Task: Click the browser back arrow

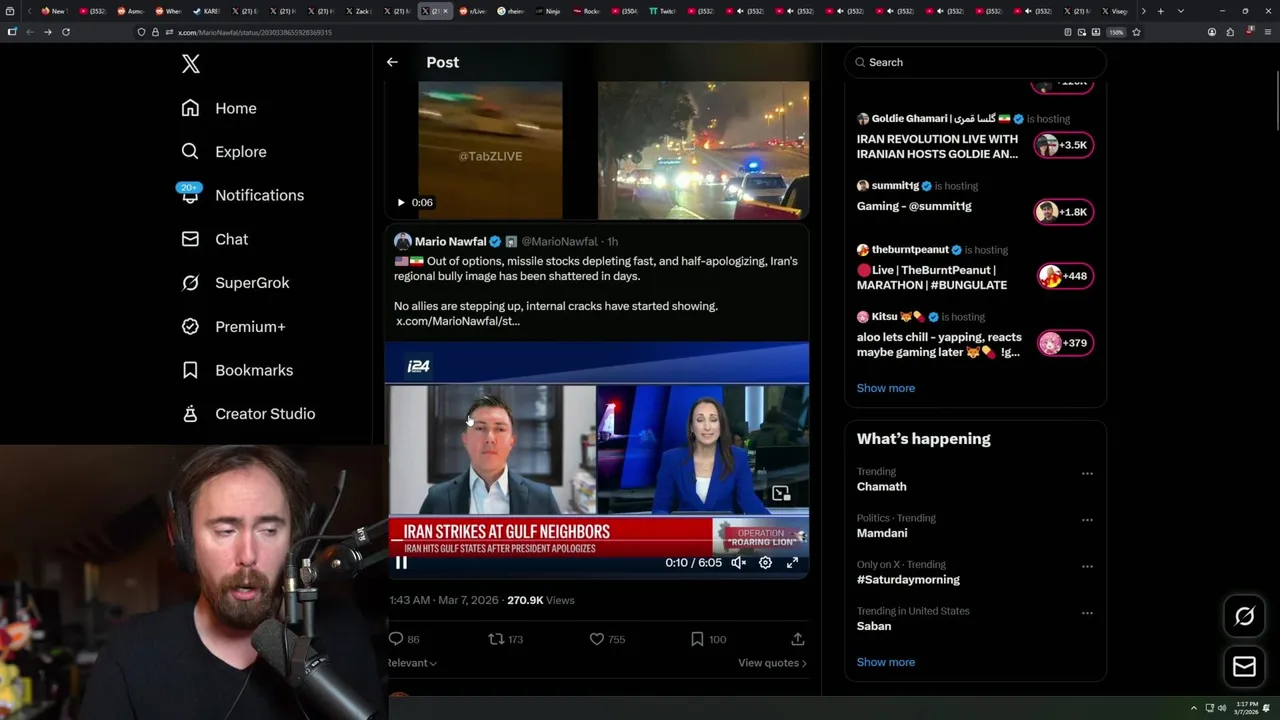Action: pos(30,32)
